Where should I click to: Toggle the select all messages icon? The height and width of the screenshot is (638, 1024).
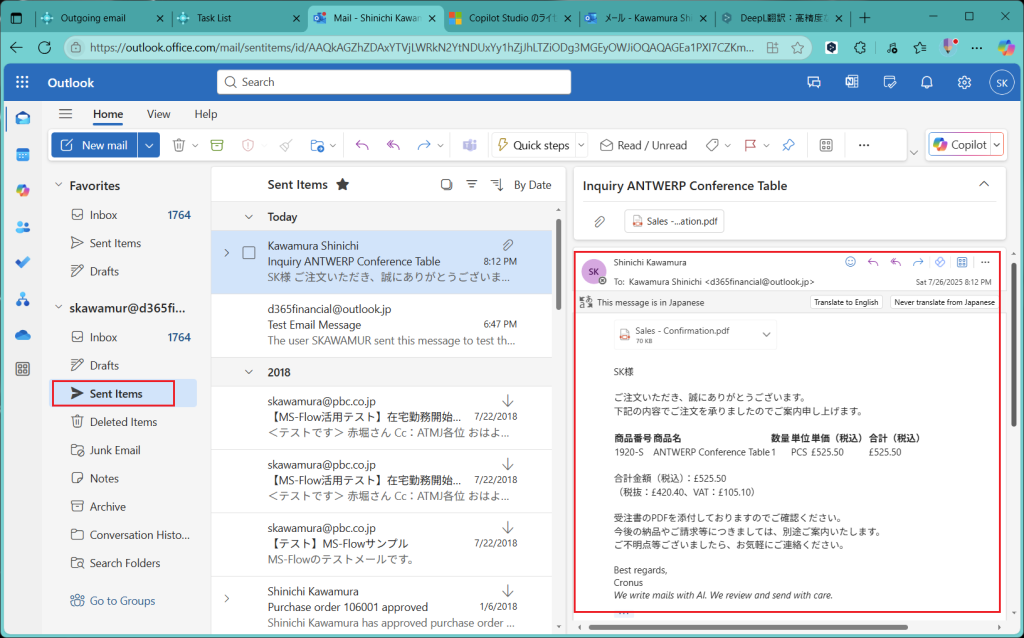click(447, 185)
